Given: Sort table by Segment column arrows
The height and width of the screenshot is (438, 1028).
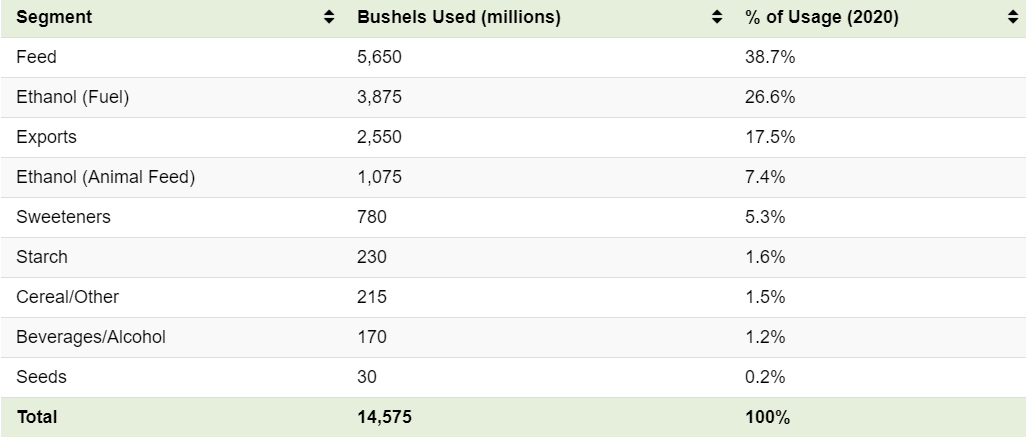Looking at the screenshot, I should (329, 18).
